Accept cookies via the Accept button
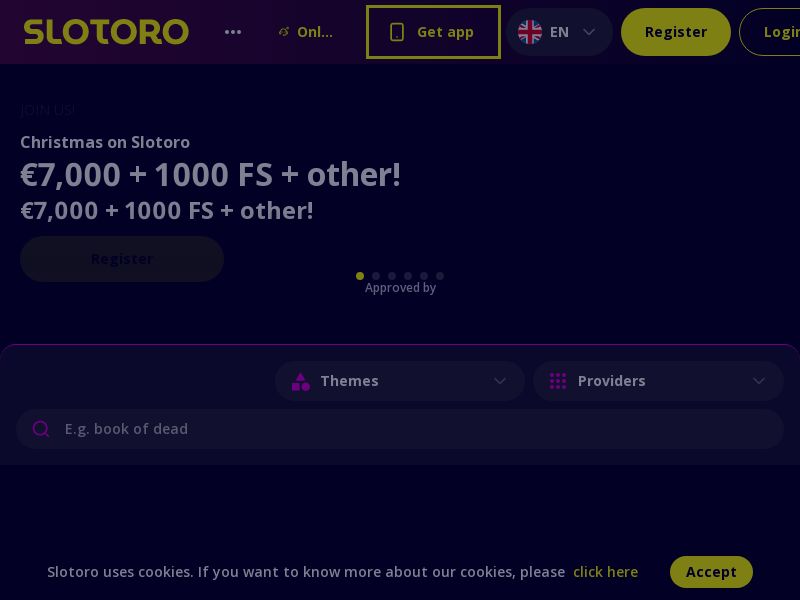800x600 pixels. (x=711, y=572)
